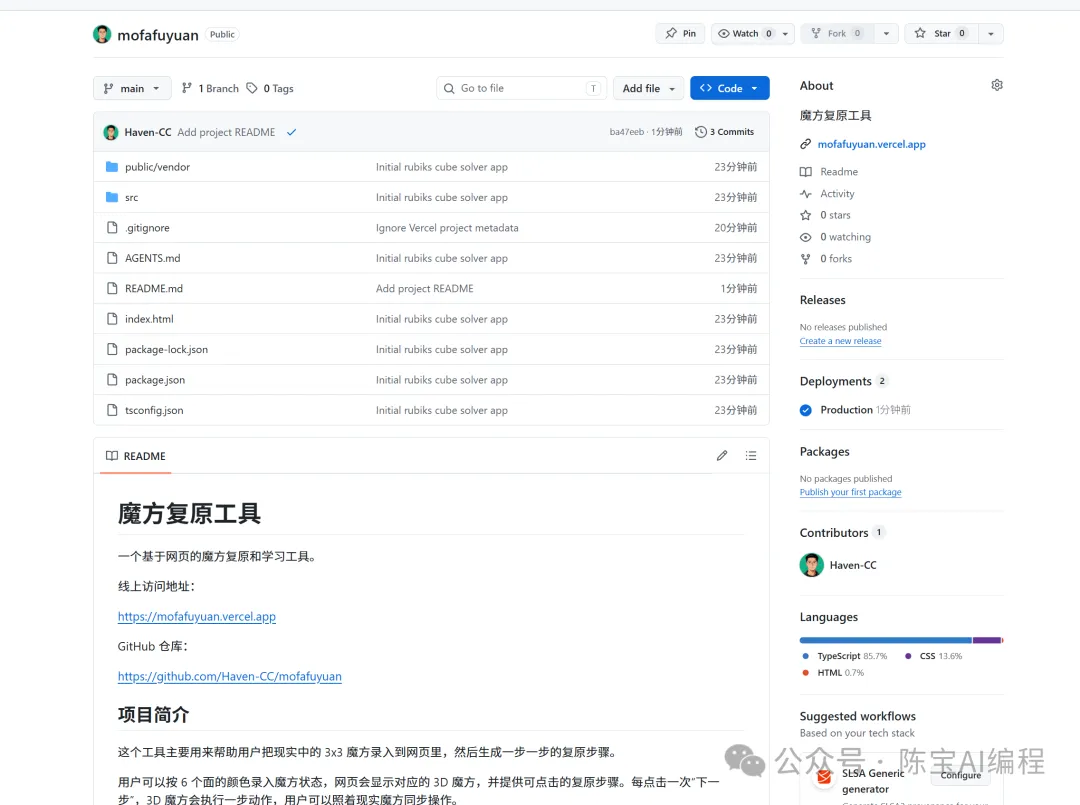Click the public/vendor folder icon
The image size is (1080, 805).
pos(112,167)
